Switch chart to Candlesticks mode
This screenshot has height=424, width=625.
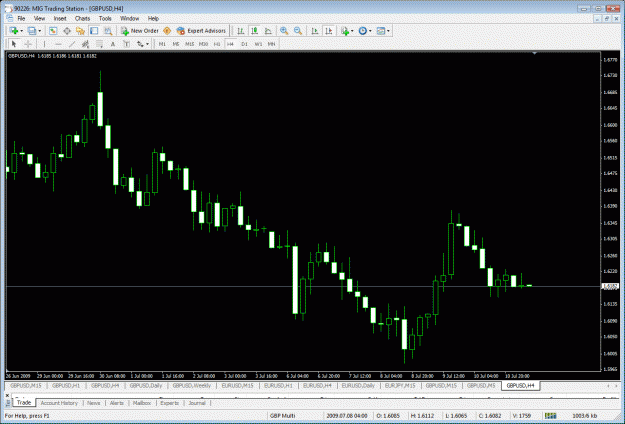[254, 31]
